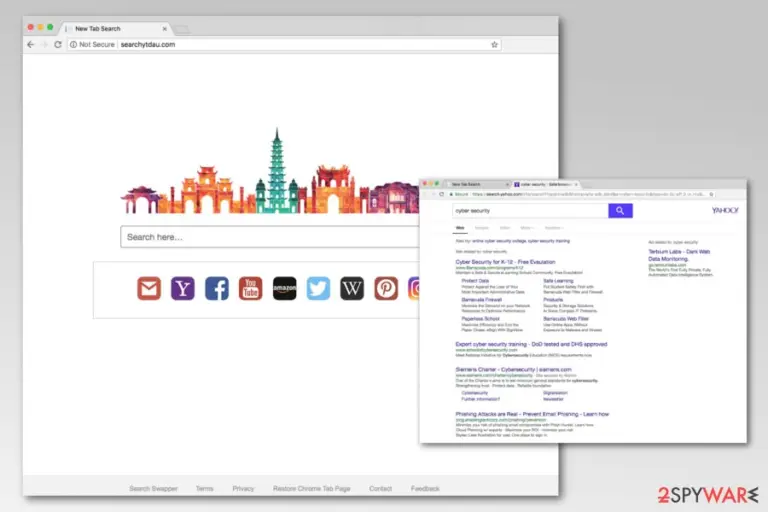
Task: Bookmark searchytdau.com with the star icon
Action: pyautogui.click(x=494, y=45)
